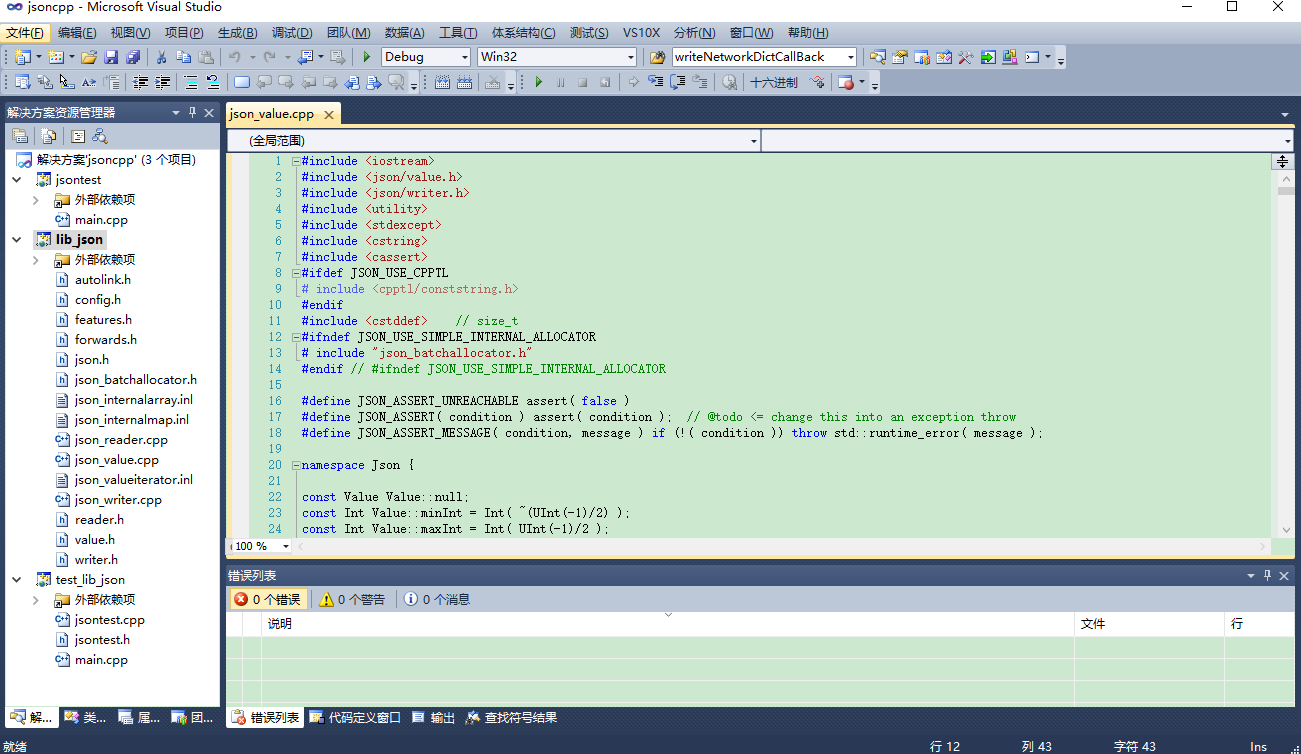Screen dimensions: 1301x754
Task: Click the Open File folder icon
Action: click(x=89, y=57)
